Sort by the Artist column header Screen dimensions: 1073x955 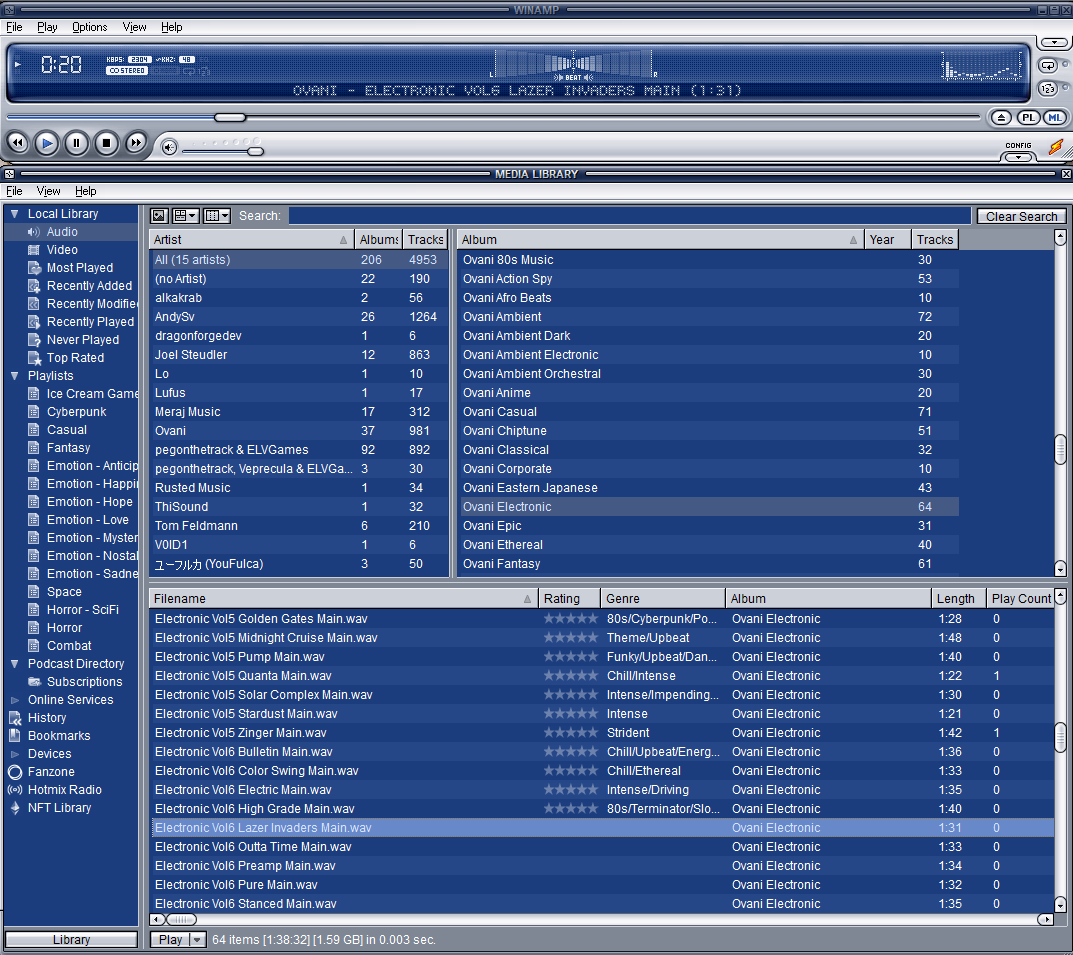(x=251, y=239)
